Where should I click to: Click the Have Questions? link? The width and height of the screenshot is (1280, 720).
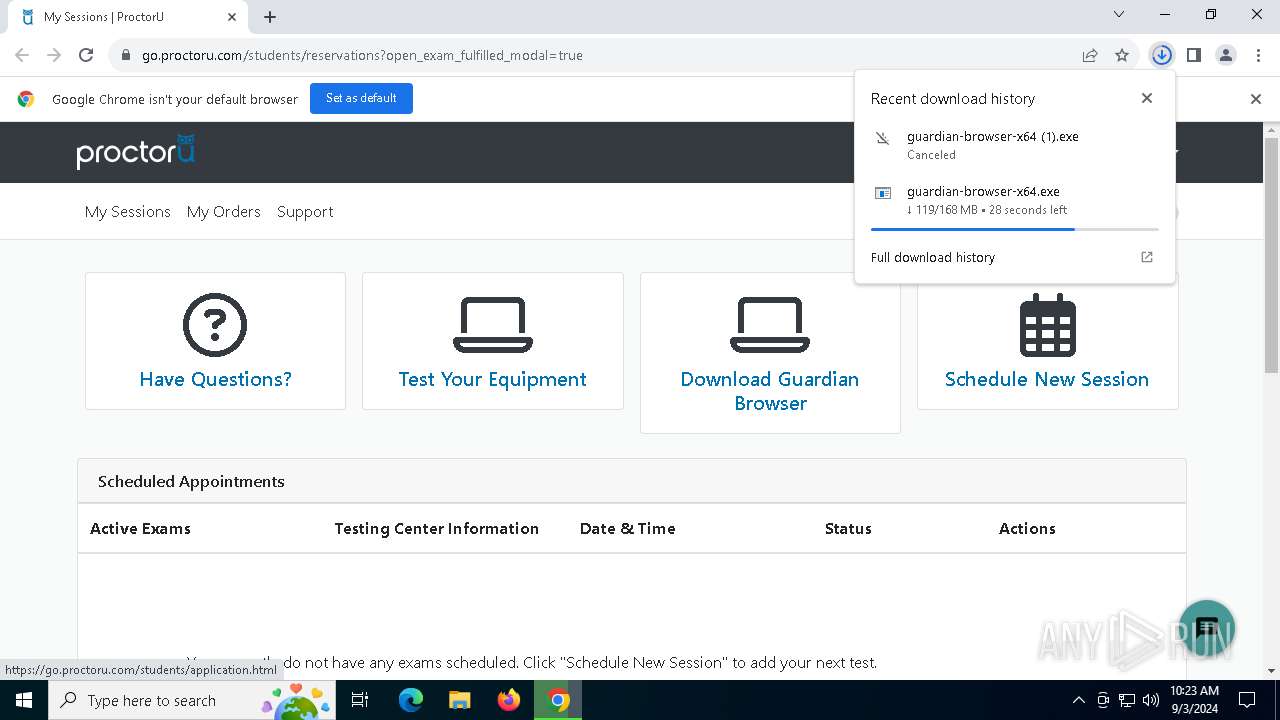[216, 379]
